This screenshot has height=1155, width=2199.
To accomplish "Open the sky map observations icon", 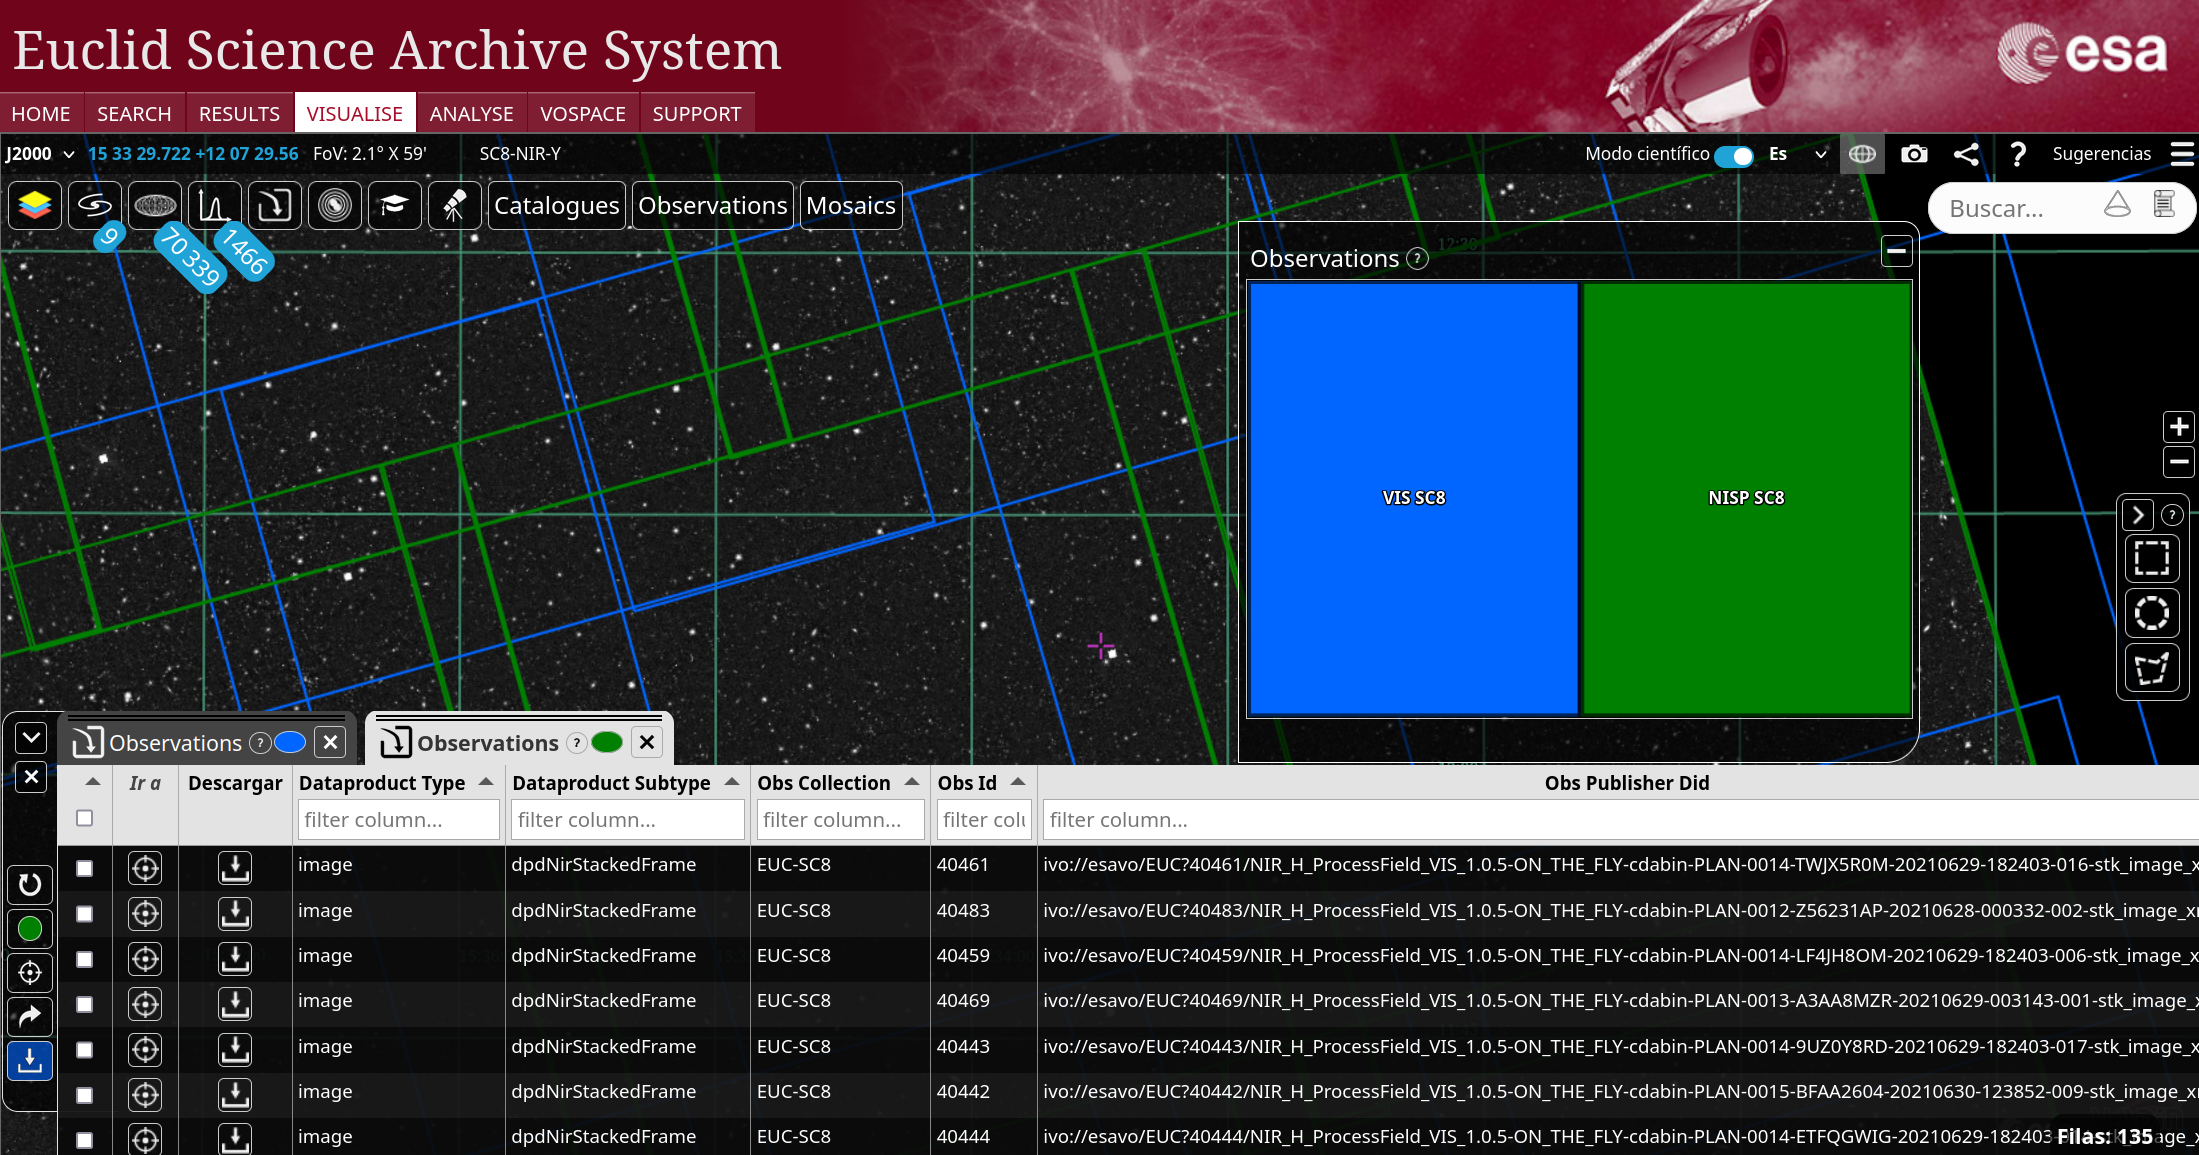I will click(155, 206).
